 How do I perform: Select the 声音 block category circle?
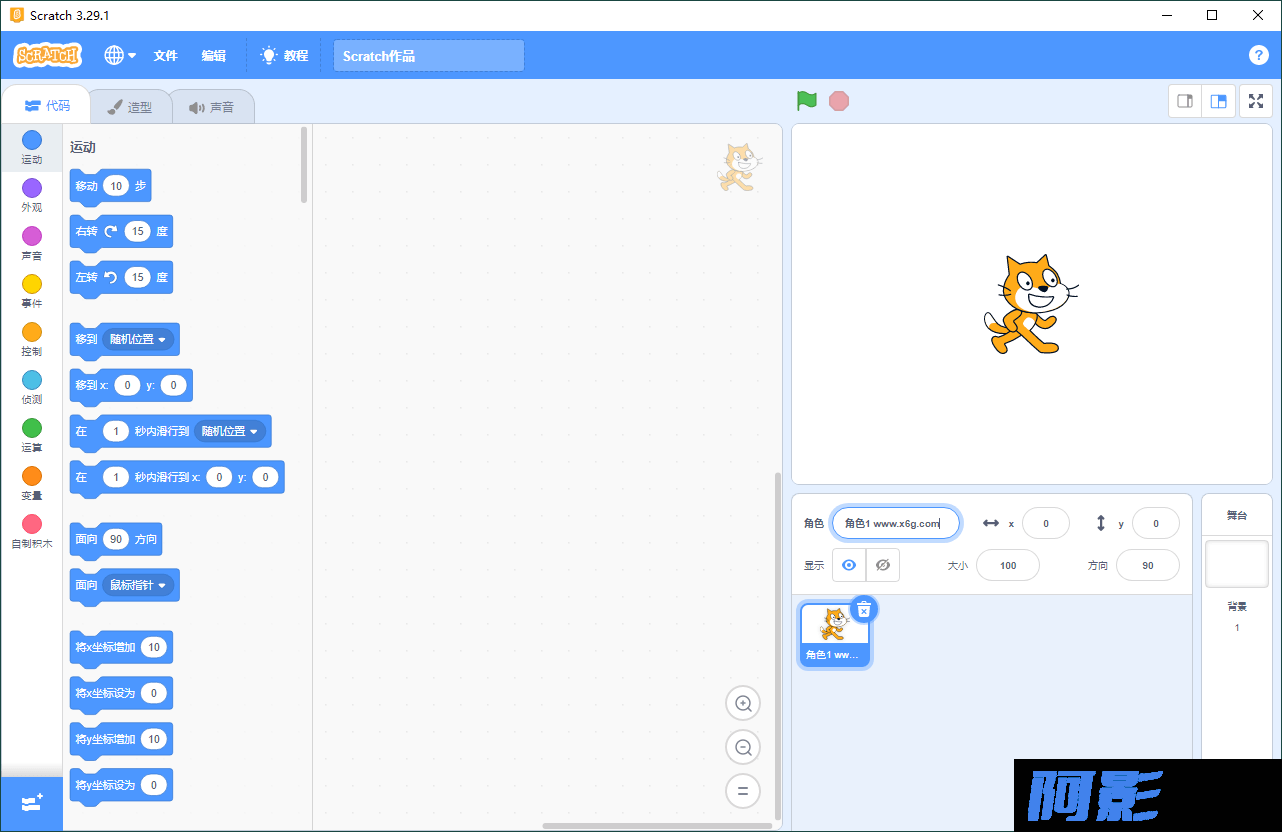coord(32,236)
